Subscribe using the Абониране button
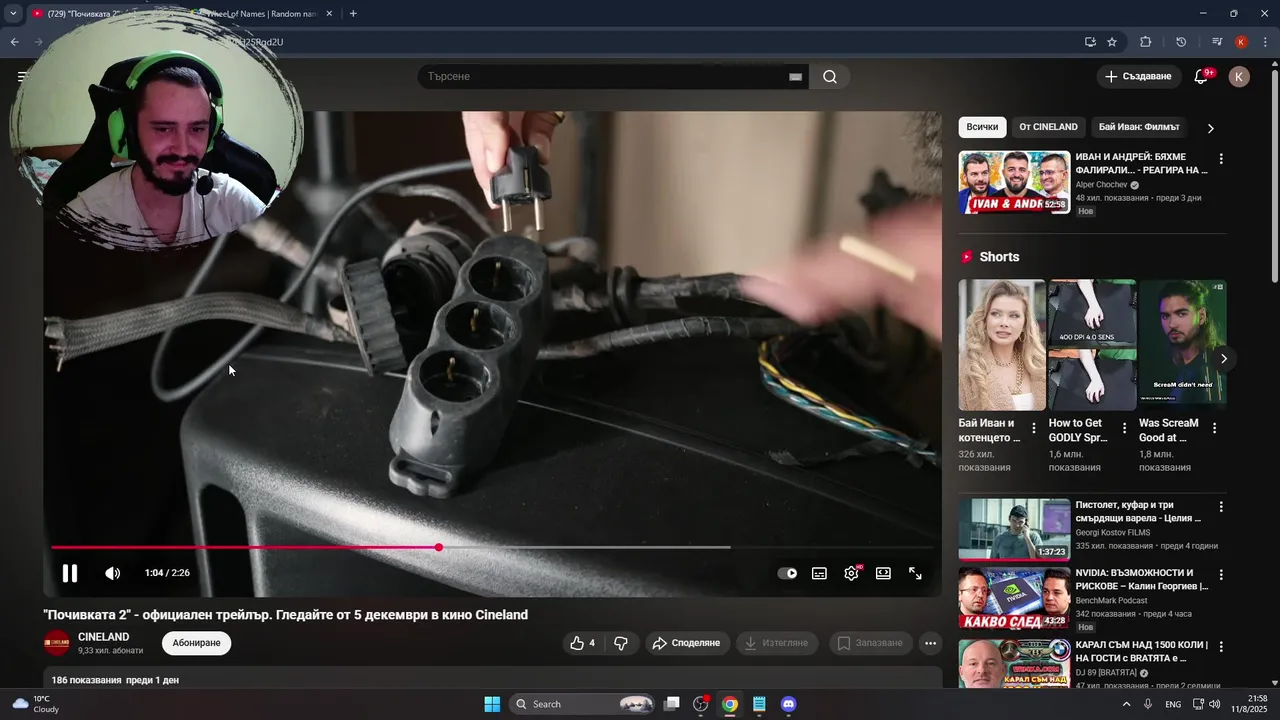The image size is (1280, 720). click(x=196, y=643)
